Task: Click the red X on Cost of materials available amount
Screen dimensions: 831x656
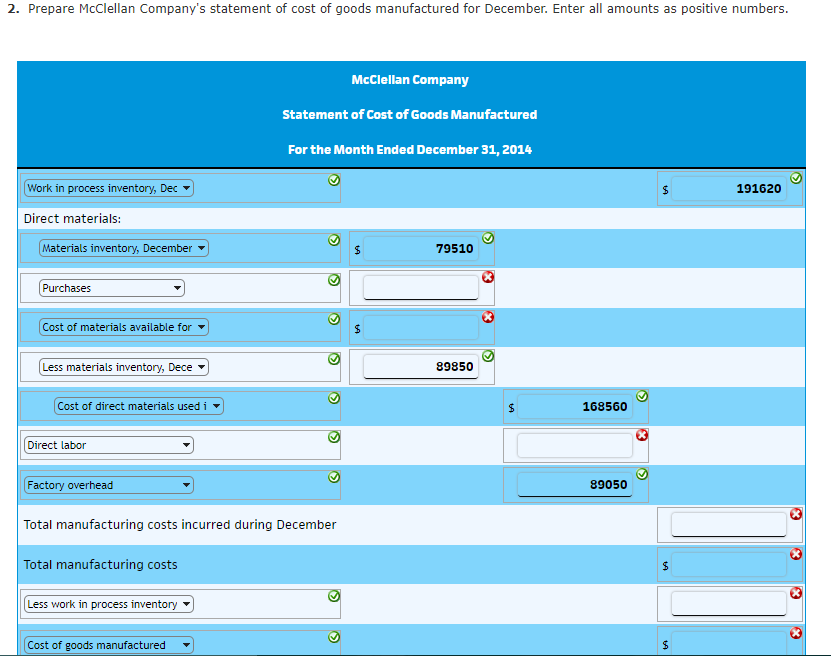Action: [488, 316]
